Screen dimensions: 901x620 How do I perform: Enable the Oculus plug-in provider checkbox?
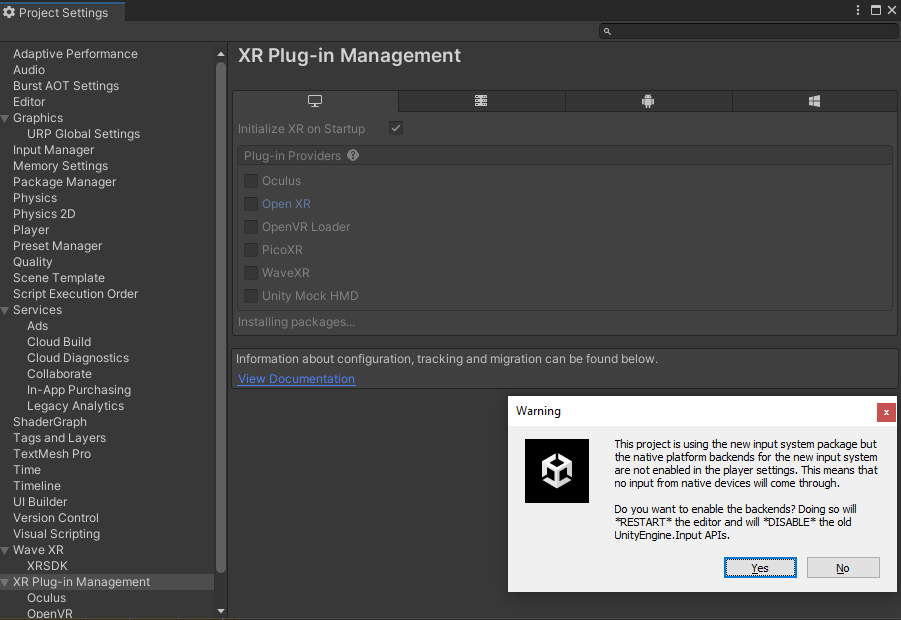tap(251, 181)
